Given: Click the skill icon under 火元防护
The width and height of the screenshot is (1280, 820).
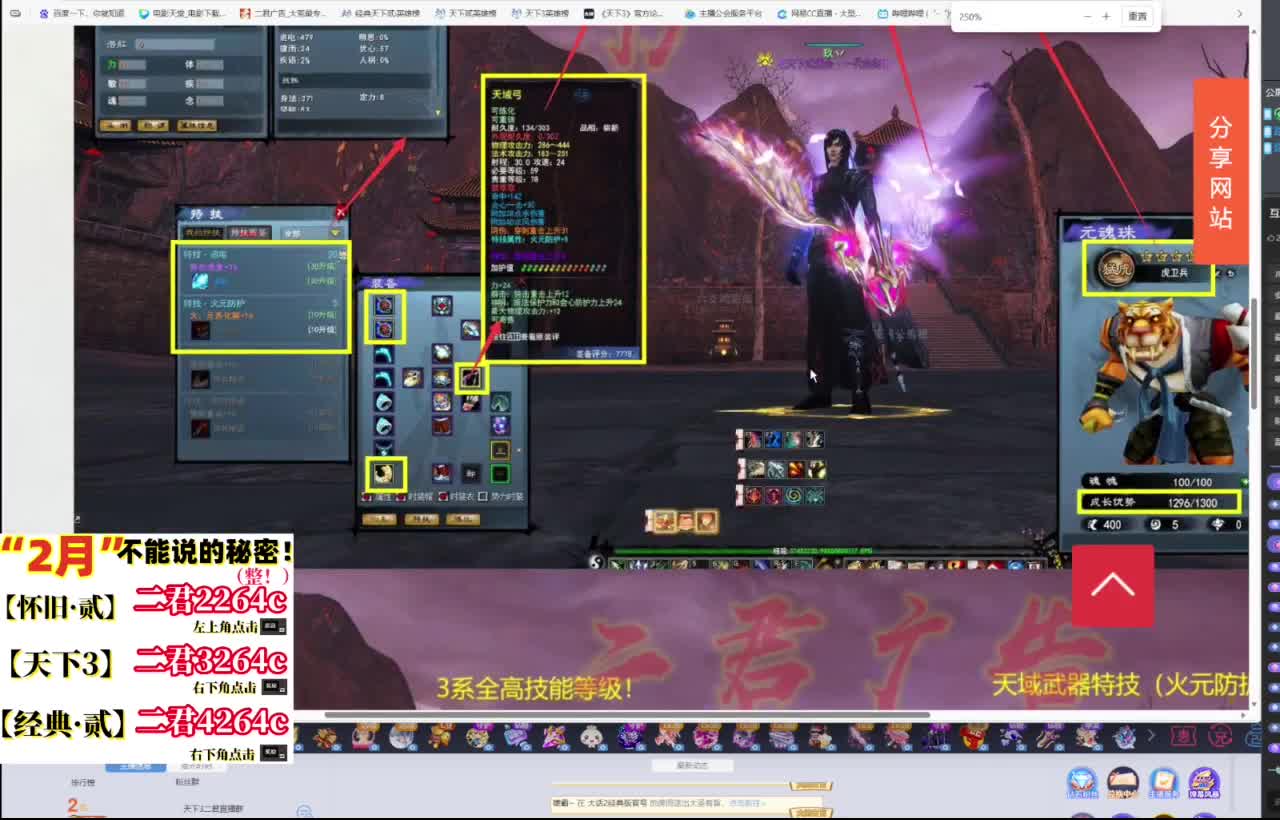Looking at the screenshot, I should pos(201,330).
